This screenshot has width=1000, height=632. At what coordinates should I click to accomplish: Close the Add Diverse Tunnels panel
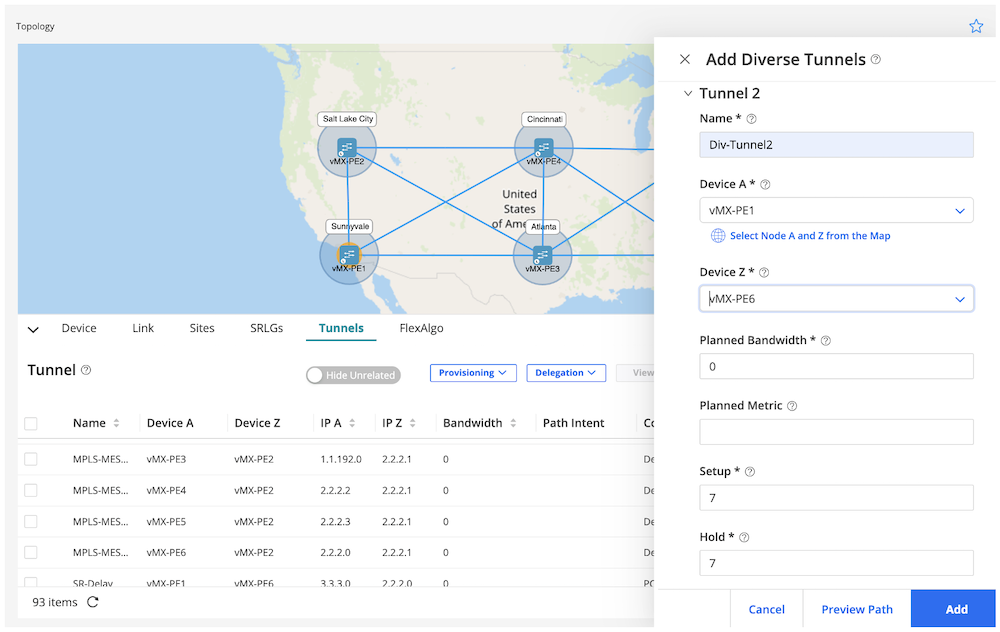[x=685, y=60]
